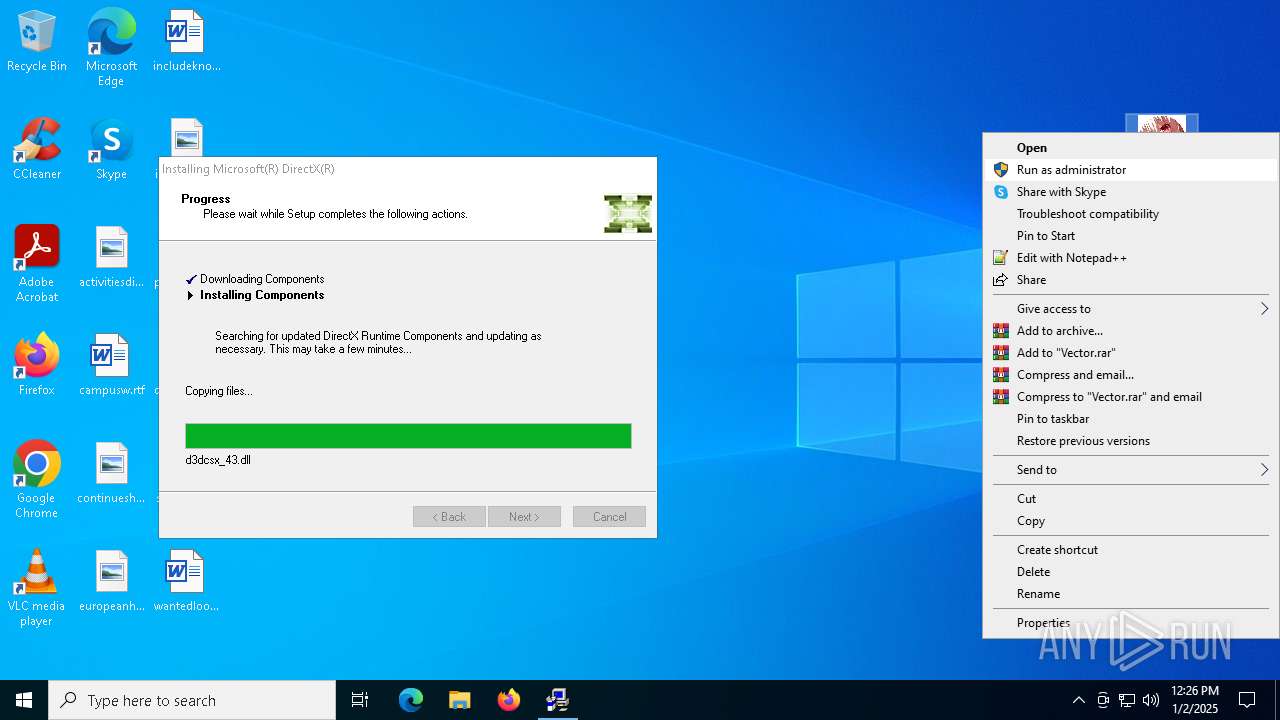Open File Explorer from the taskbar
This screenshot has width=1280, height=720.
tap(459, 700)
